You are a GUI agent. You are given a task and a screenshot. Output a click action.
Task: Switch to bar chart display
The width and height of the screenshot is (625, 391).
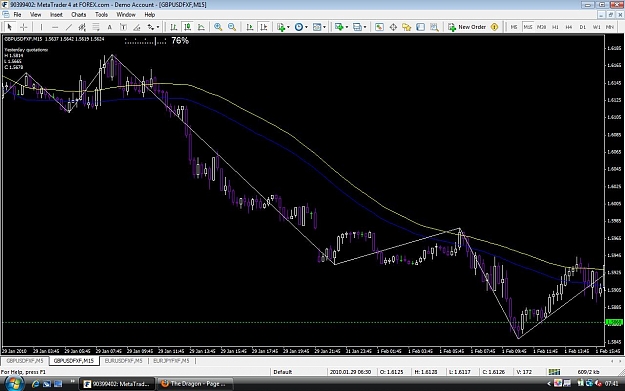click(174, 27)
